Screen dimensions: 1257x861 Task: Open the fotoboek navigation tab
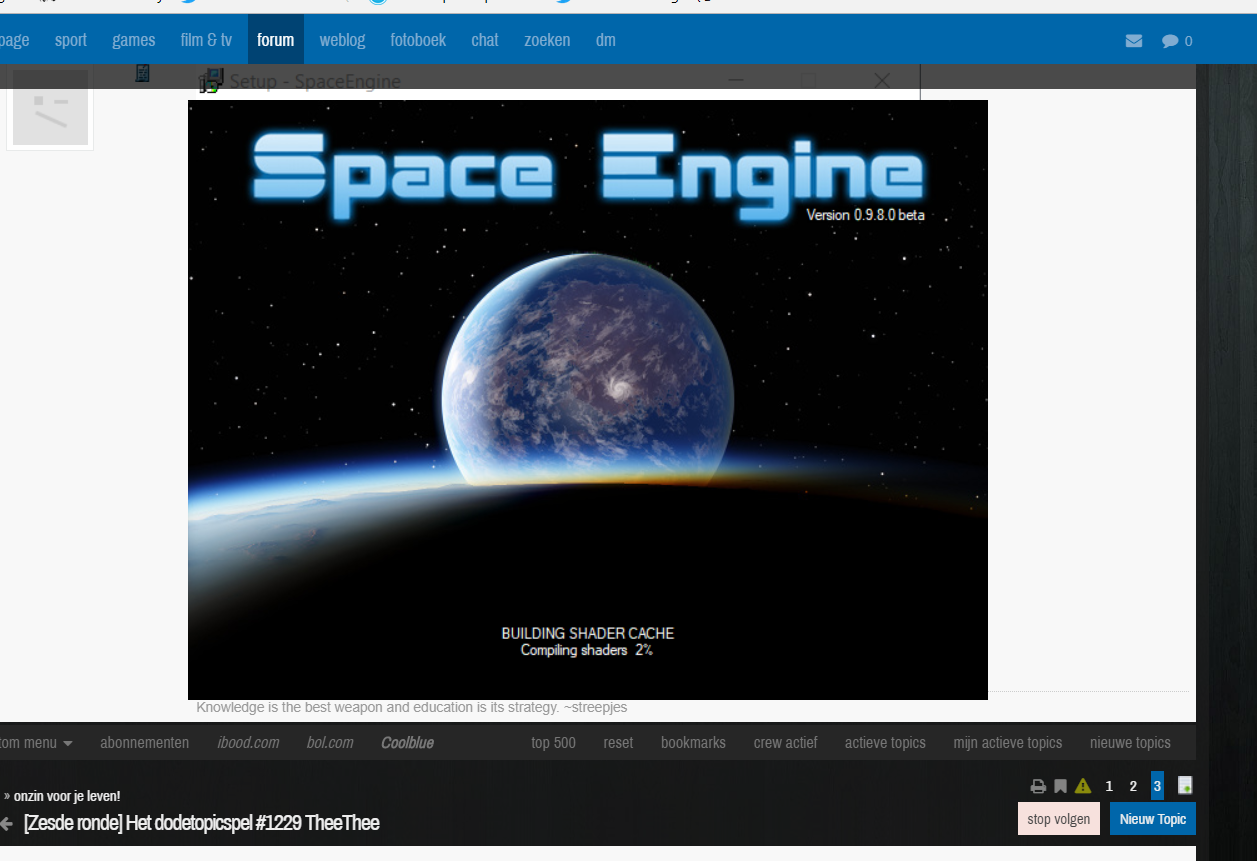[x=418, y=40]
